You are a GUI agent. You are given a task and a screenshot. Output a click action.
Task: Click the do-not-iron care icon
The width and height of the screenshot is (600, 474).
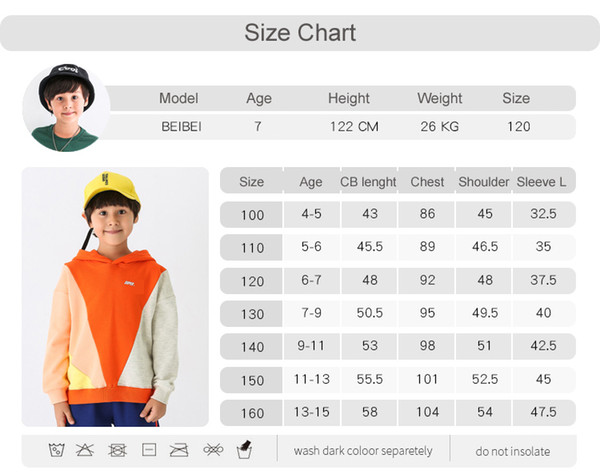[179, 450]
